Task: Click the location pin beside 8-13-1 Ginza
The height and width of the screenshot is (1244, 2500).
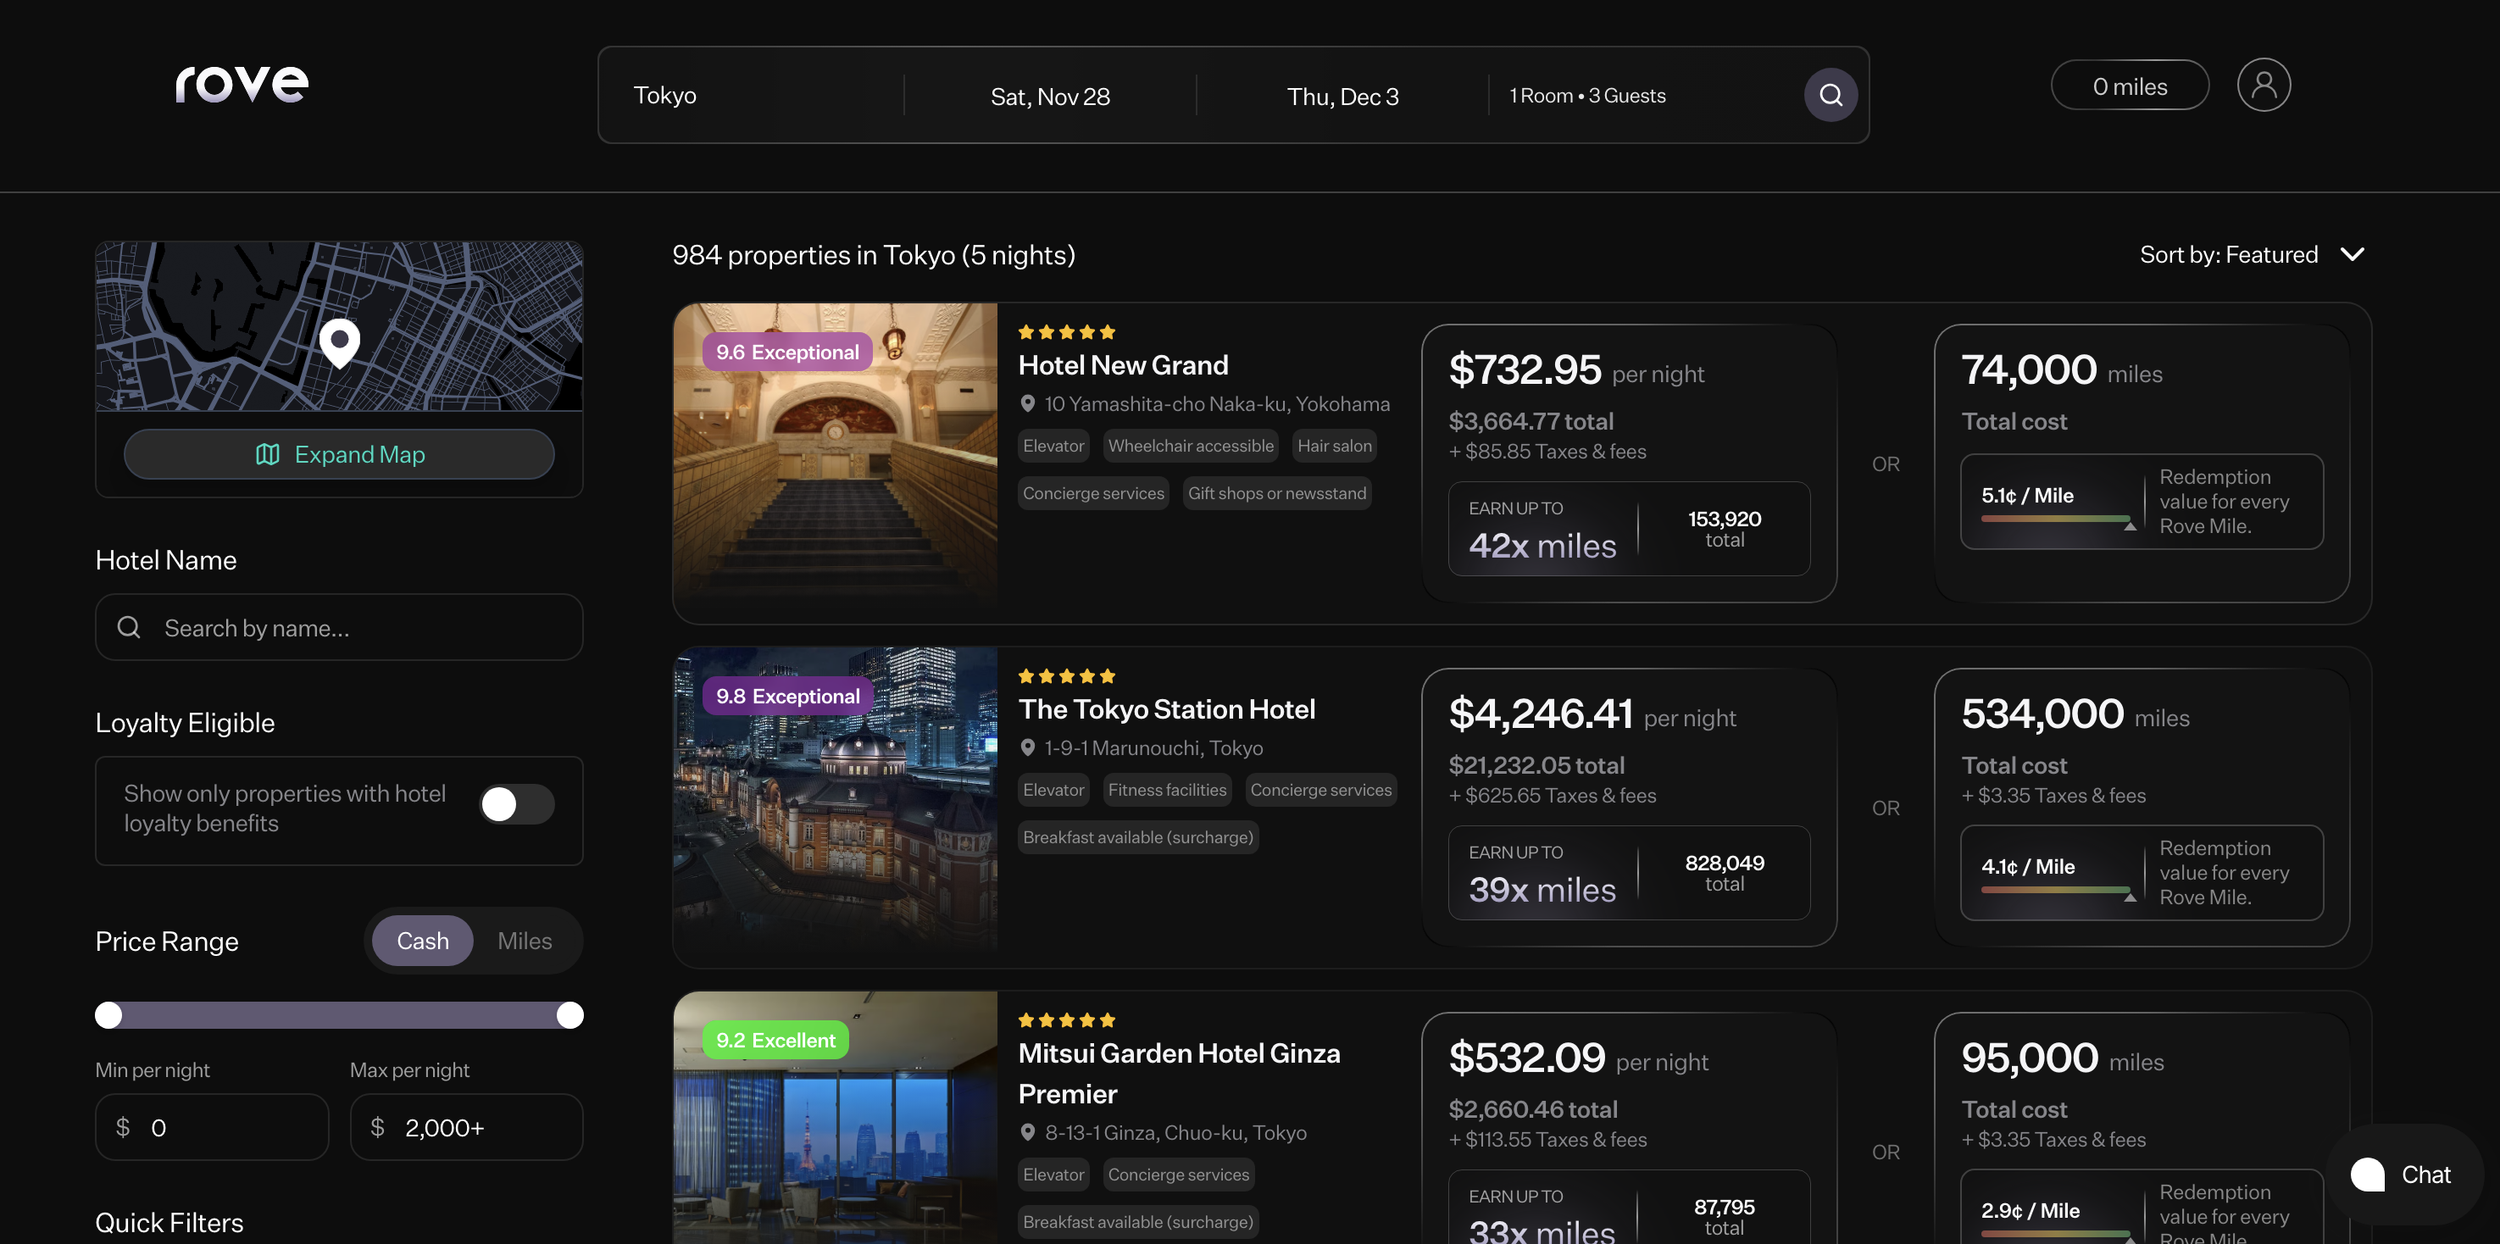Action: tap(1027, 1132)
